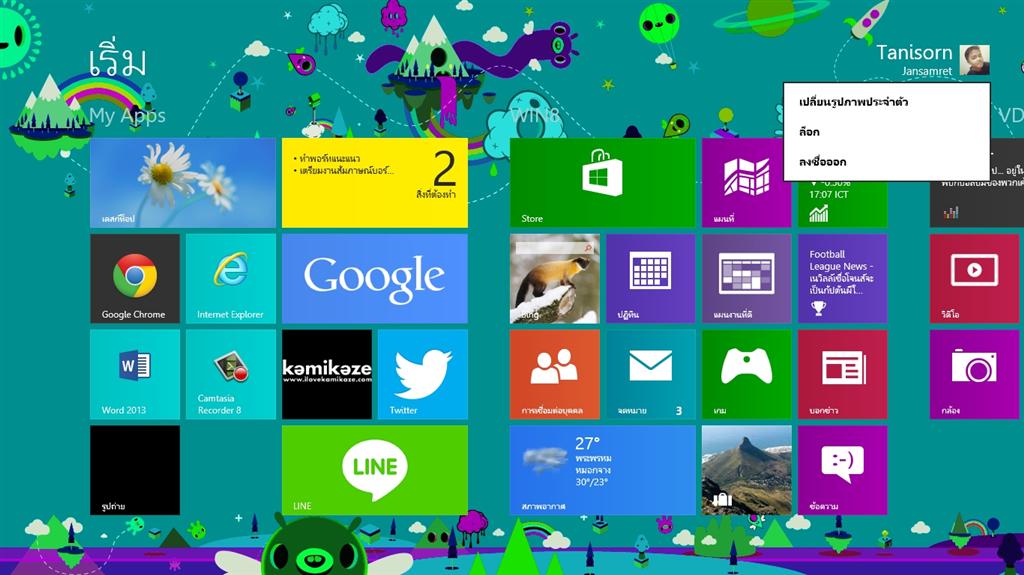Open the Xbox Games tile

pos(746,374)
